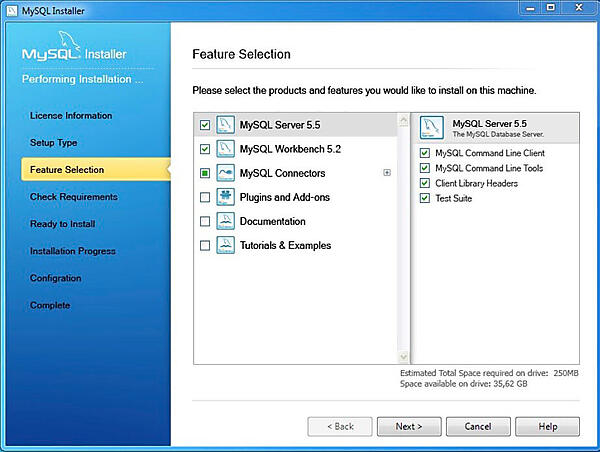Viewport: 600px width, 452px height.
Task: Click the MySQL Workbench 5.2 product icon
Action: 225,149
